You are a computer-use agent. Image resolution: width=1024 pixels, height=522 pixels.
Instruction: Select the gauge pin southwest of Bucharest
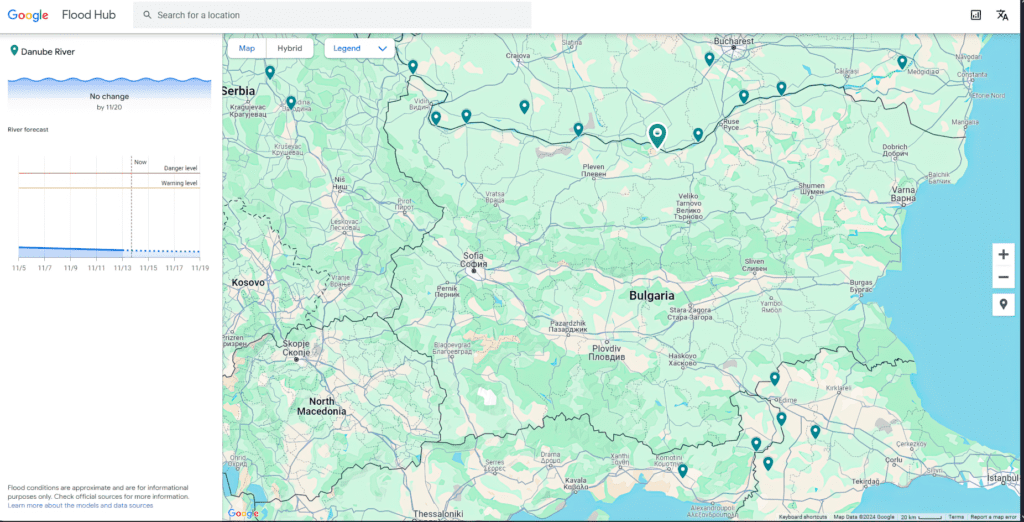709,59
